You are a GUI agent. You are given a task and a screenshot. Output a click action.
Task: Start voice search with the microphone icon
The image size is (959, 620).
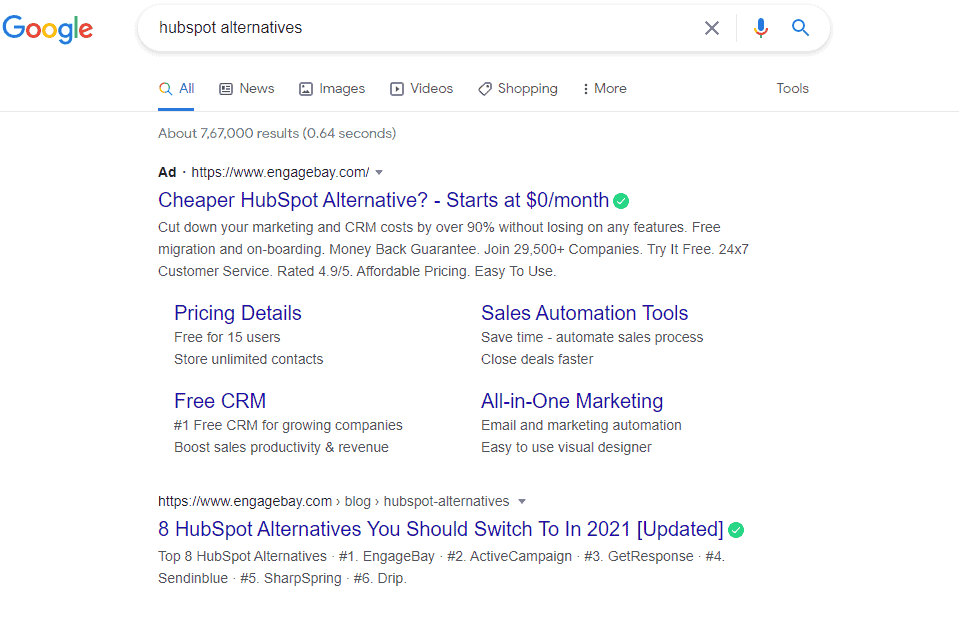(x=760, y=28)
